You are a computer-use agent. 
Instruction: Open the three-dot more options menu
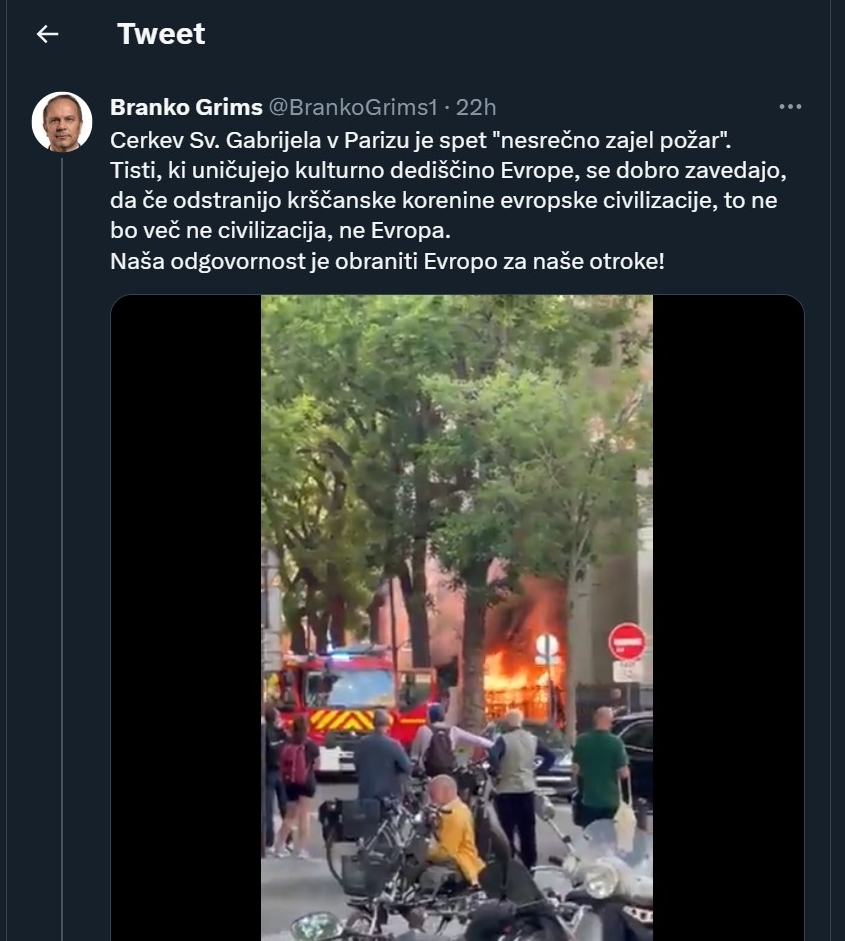click(x=790, y=107)
